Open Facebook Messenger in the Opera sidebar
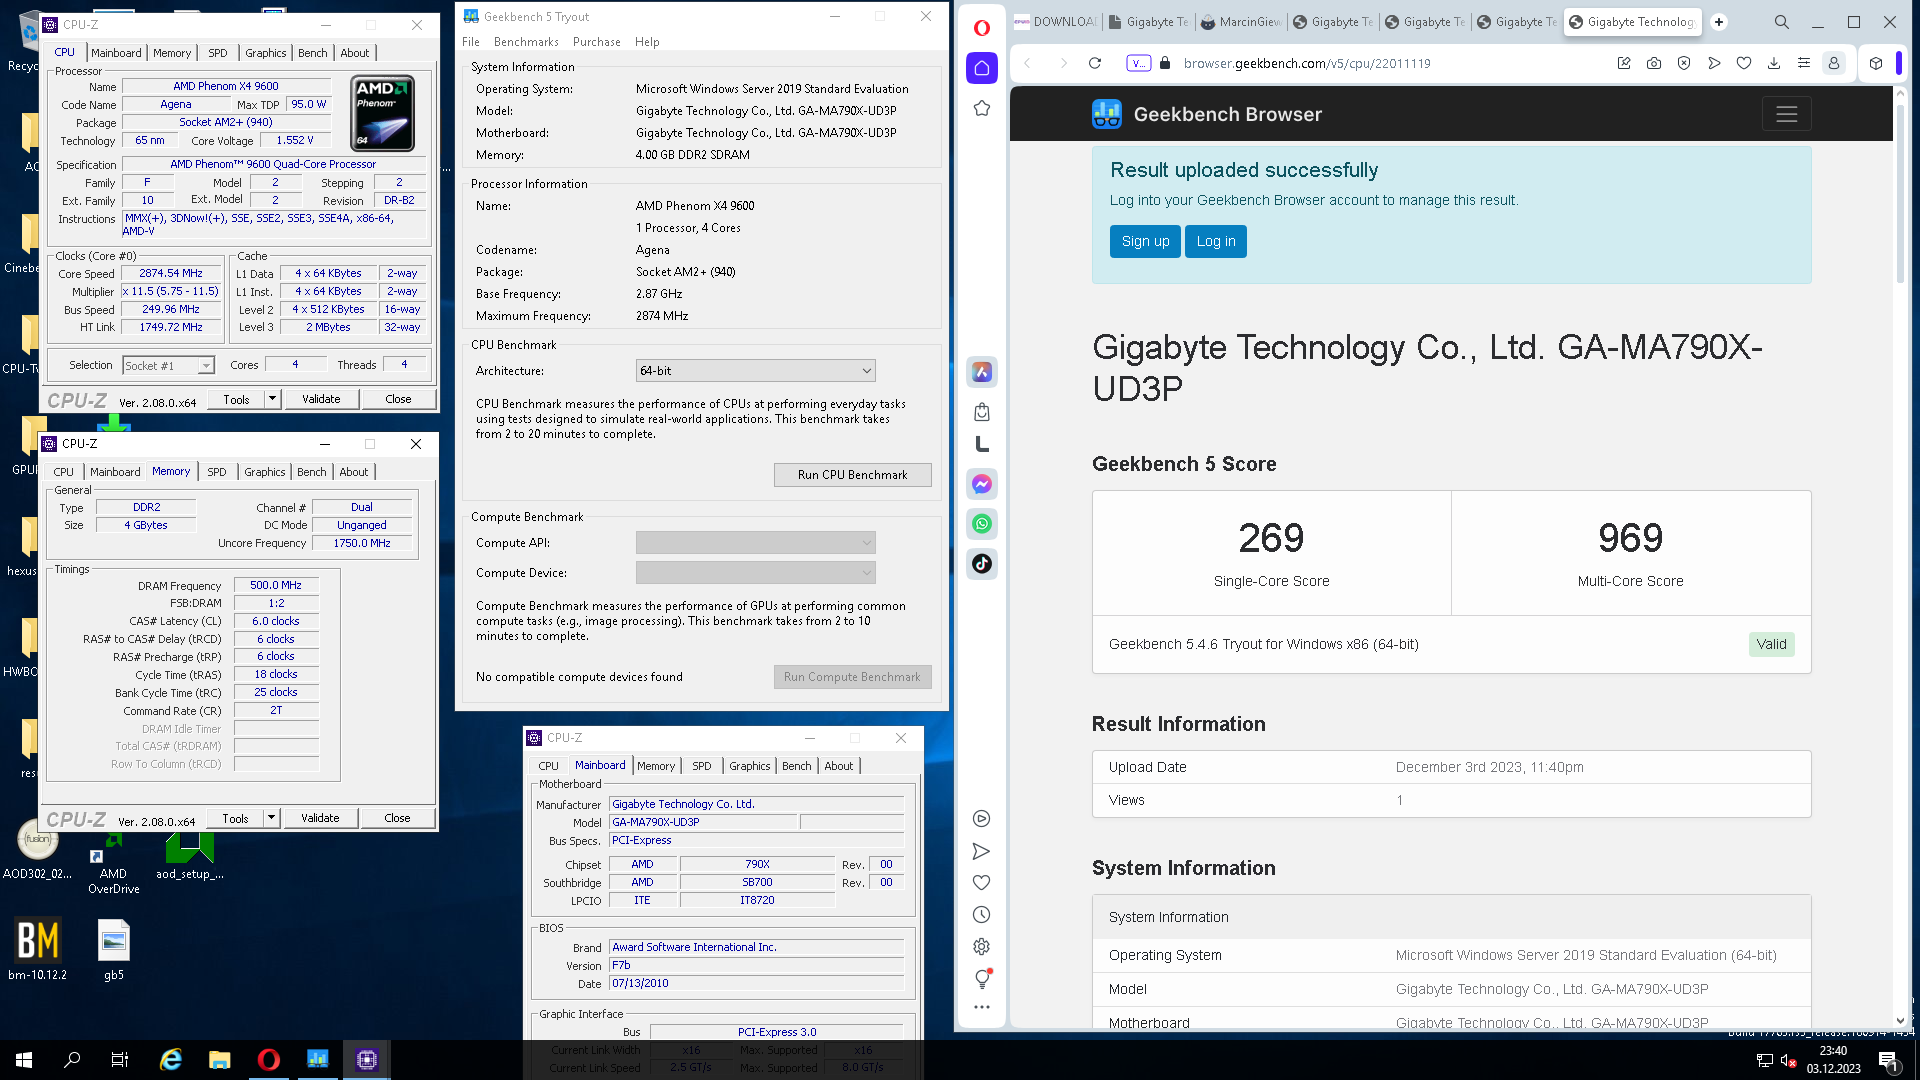 pyautogui.click(x=982, y=484)
